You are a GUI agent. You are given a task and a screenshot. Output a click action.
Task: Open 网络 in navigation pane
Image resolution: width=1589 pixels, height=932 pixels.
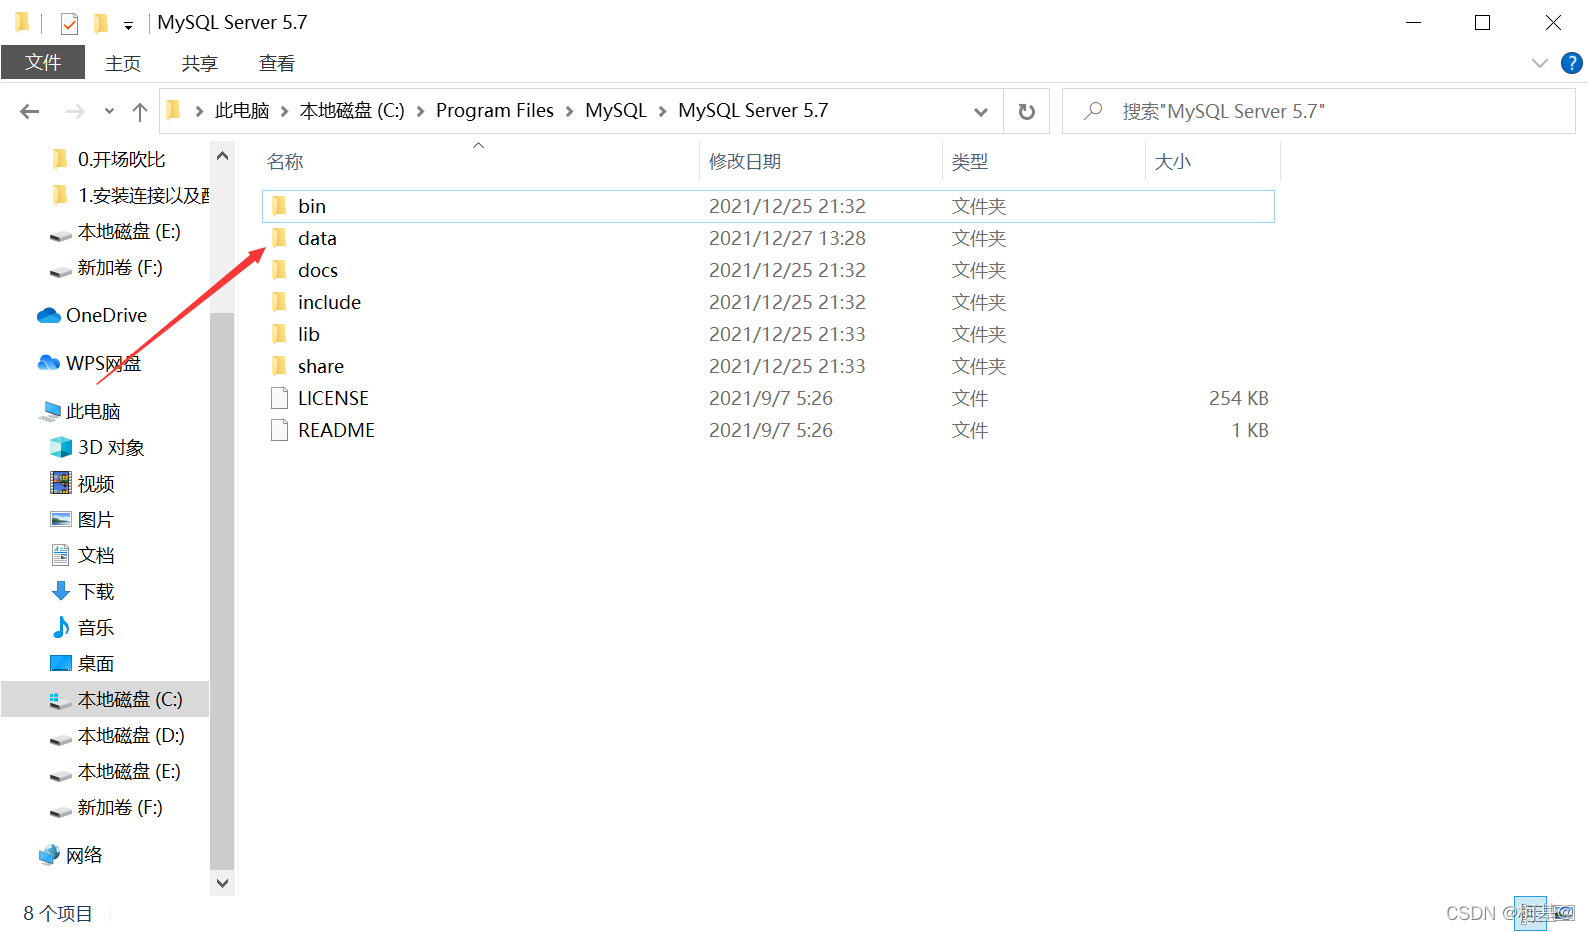(70, 855)
